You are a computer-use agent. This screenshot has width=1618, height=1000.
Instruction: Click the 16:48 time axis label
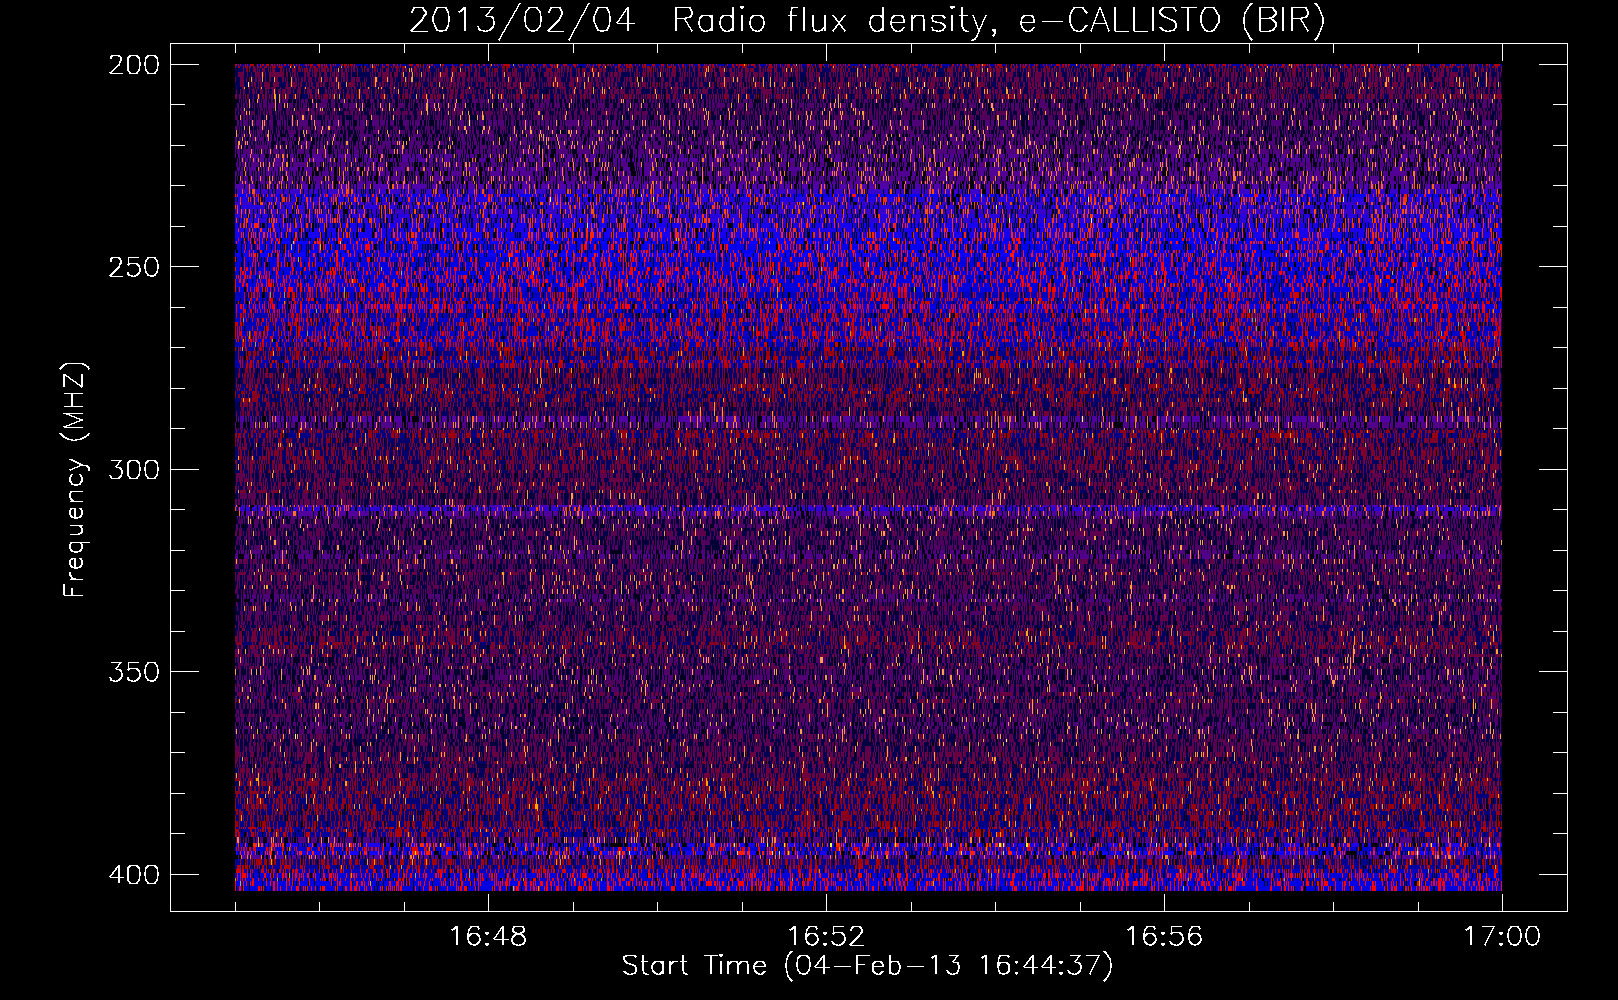point(488,937)
